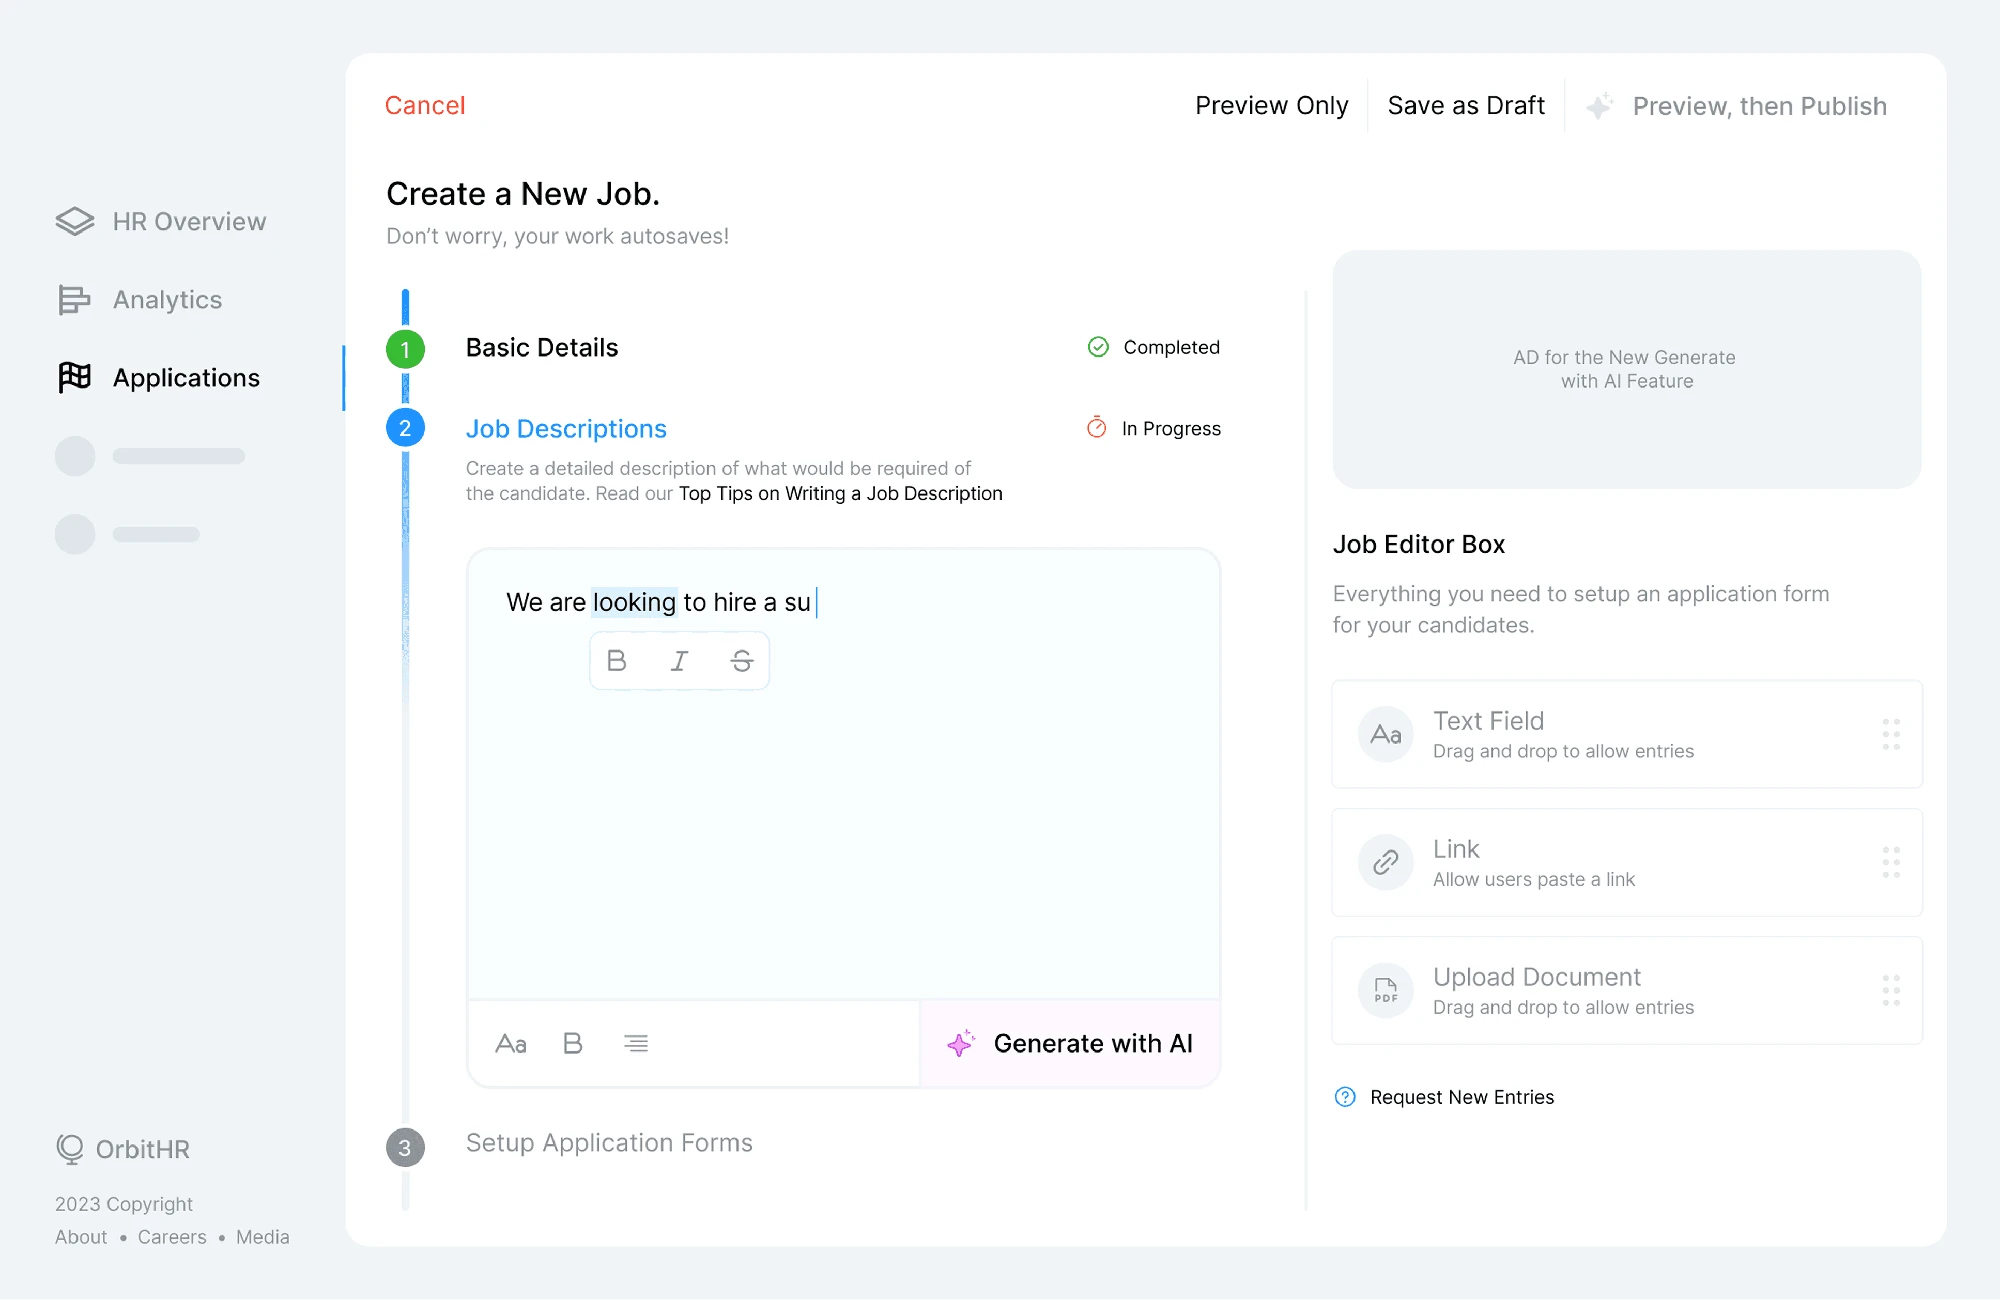This screenshot has height=1300, width=2000.
Task: Click Save as Draft
Action: [x=1466, y=106]
